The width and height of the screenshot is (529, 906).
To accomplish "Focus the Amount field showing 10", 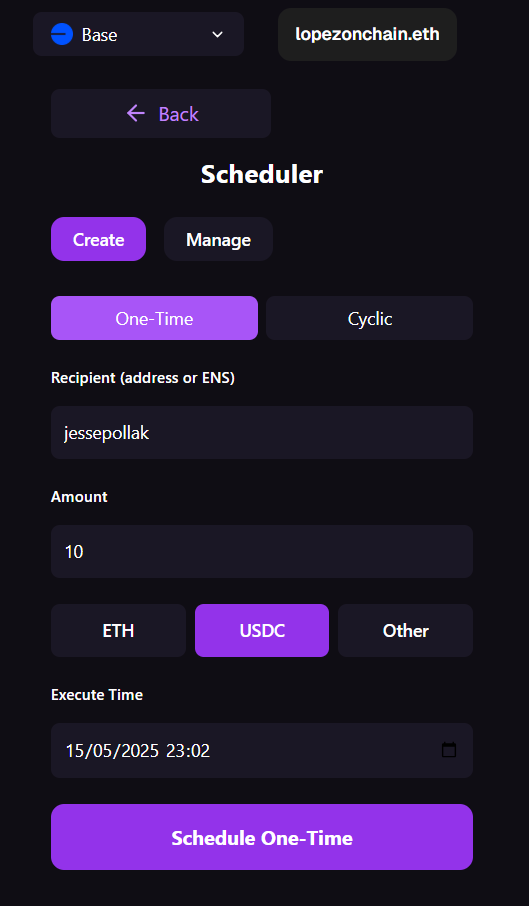I will pos(262,552).
